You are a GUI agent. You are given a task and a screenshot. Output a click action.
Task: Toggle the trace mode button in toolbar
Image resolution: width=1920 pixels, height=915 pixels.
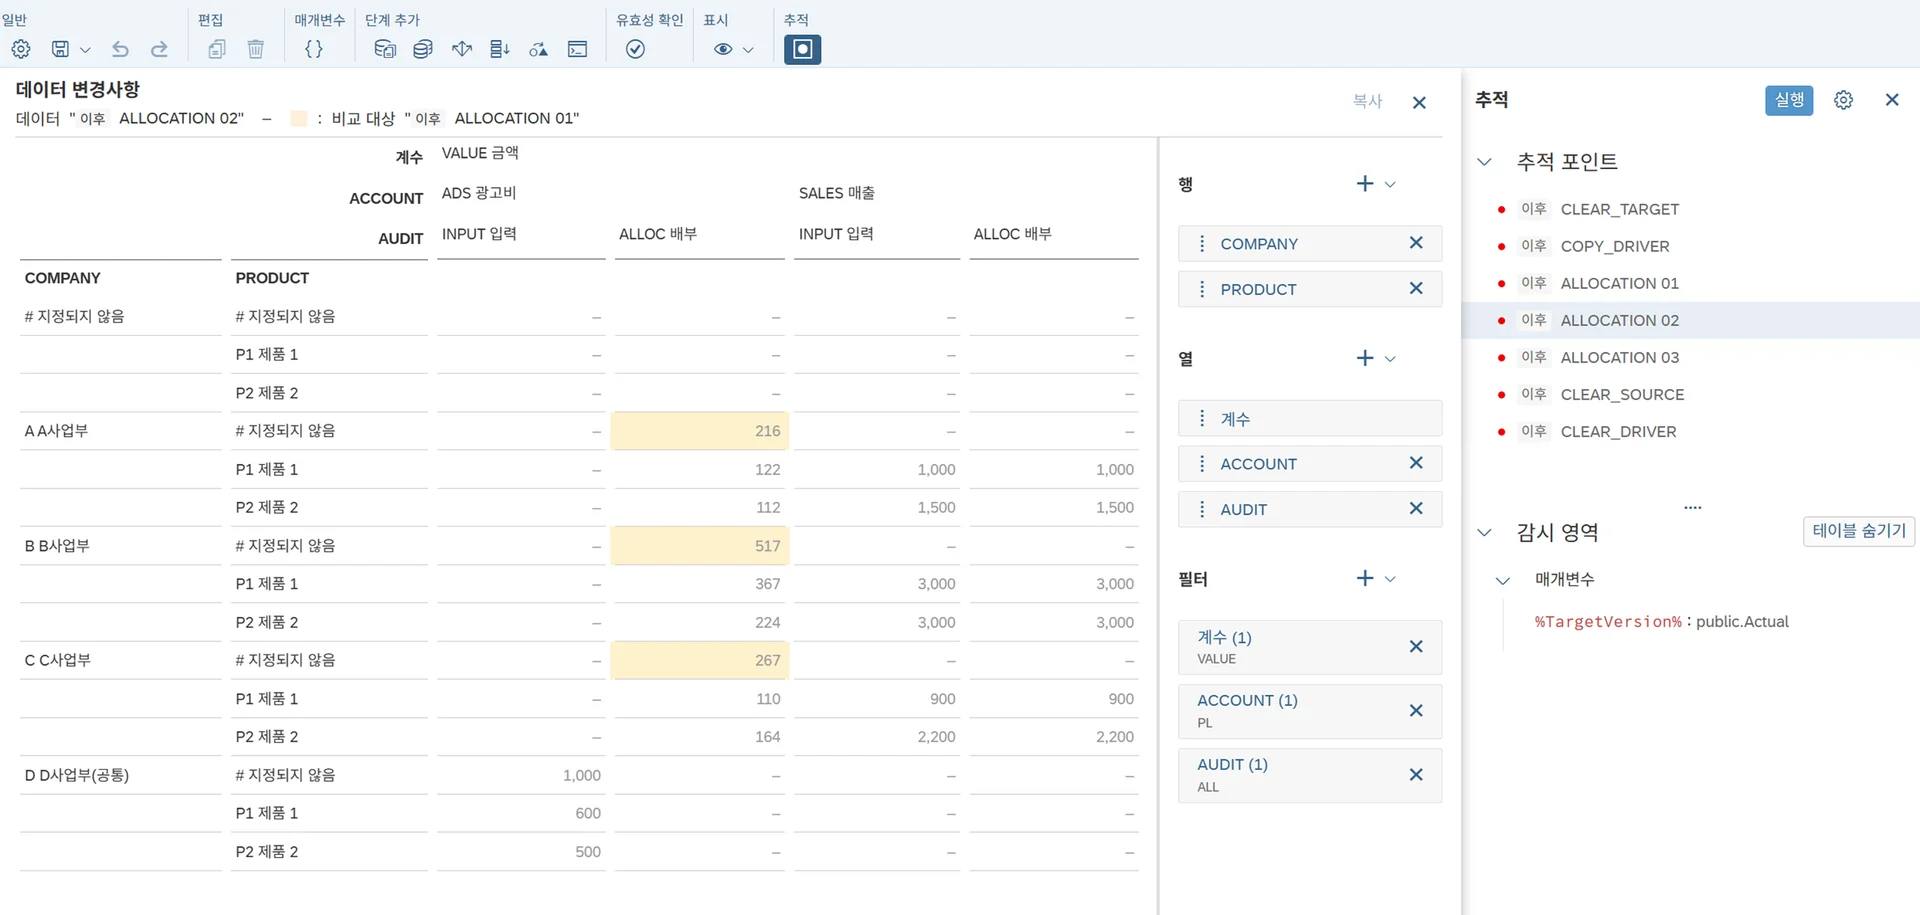coord(802,49)
